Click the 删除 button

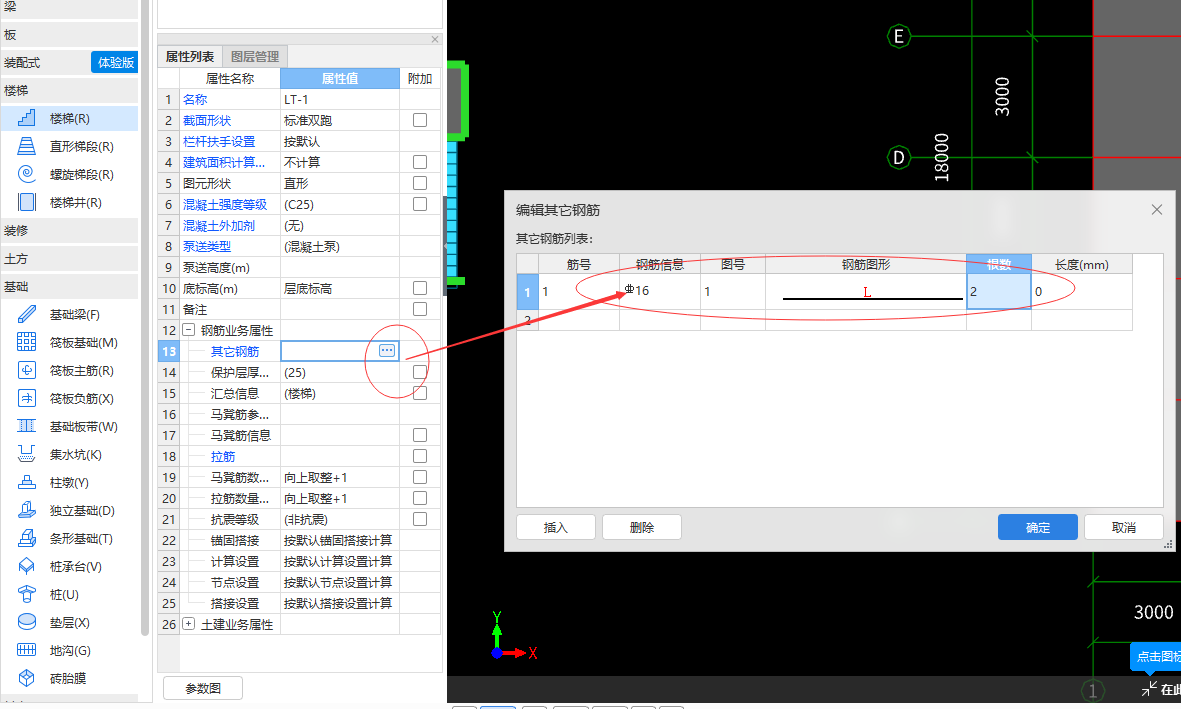(642, 527)
